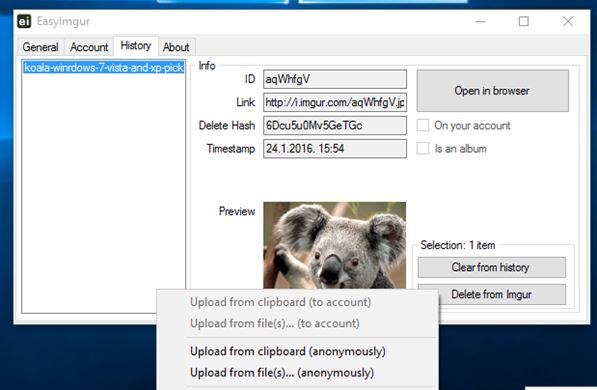The height and width of the screenshot is (390, 597).
Task: Click the koala preview thumbnail
Action: point(335,245)
